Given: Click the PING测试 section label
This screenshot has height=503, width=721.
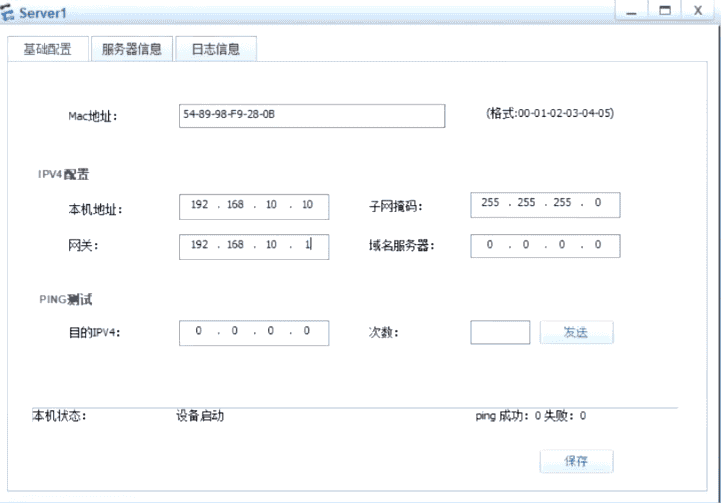Looking at the screenshot, I should coord(66,299).
